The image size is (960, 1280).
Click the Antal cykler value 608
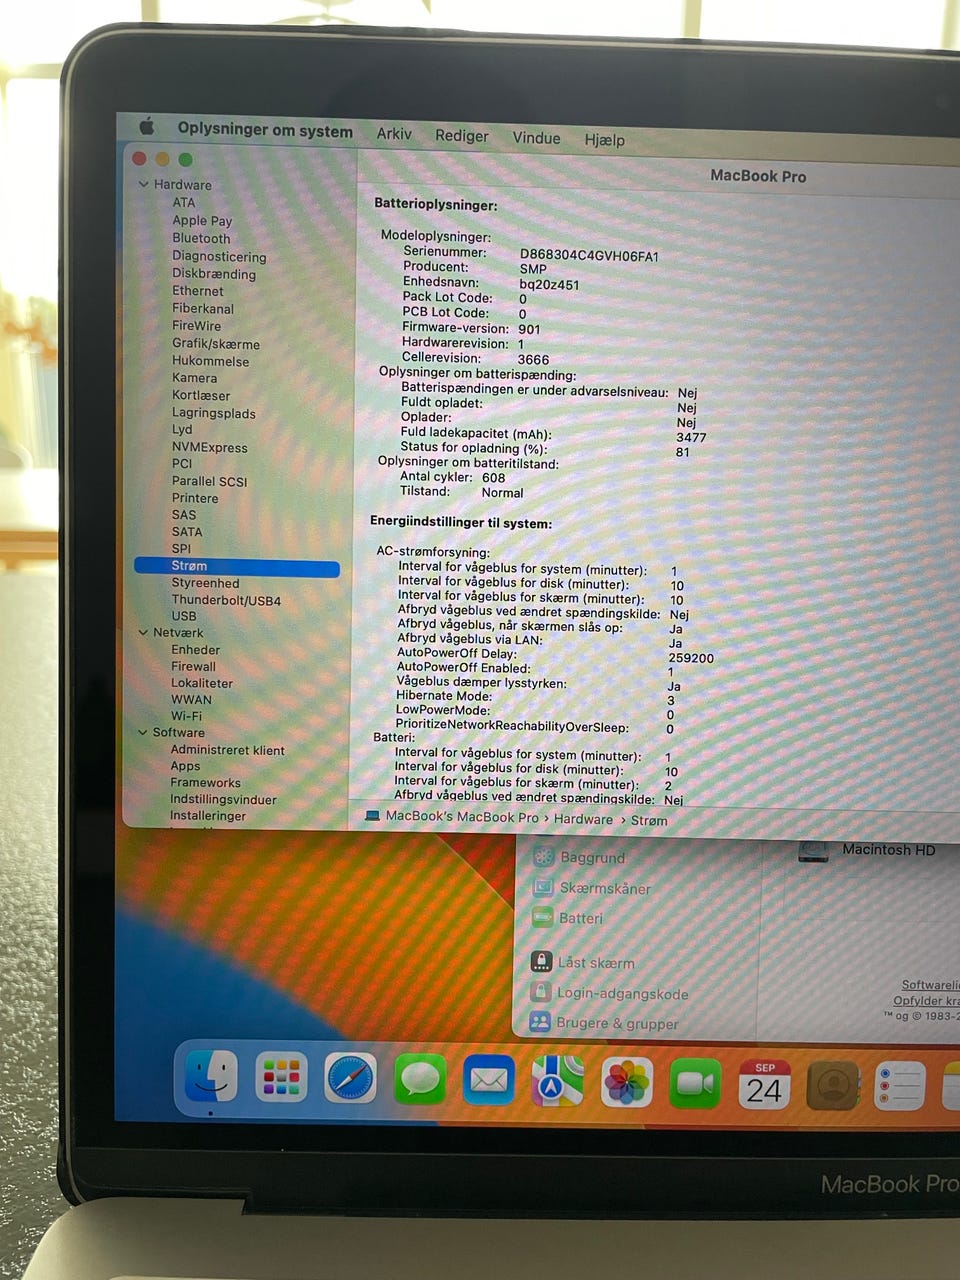click(x=494, y=478)
